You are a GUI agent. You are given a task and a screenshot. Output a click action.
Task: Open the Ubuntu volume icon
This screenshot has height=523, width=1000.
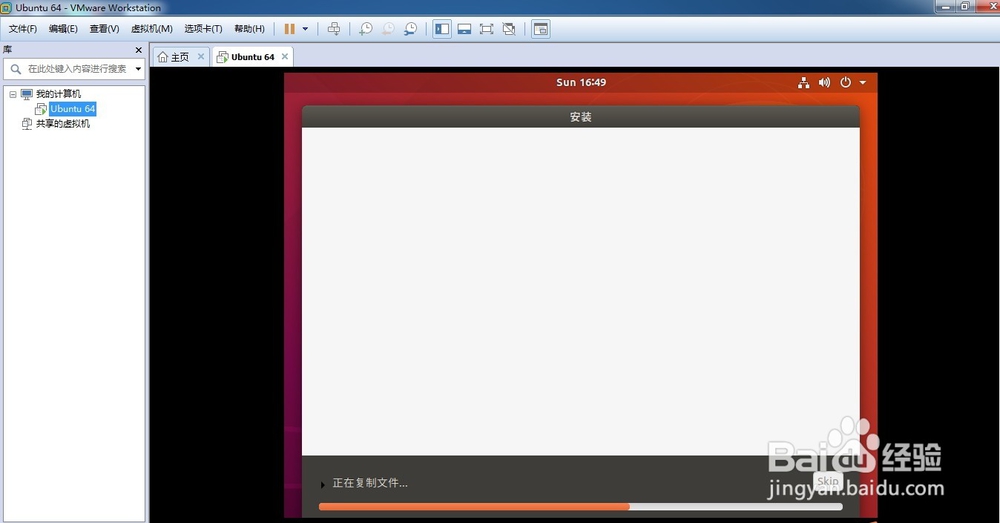coord(825,82)
